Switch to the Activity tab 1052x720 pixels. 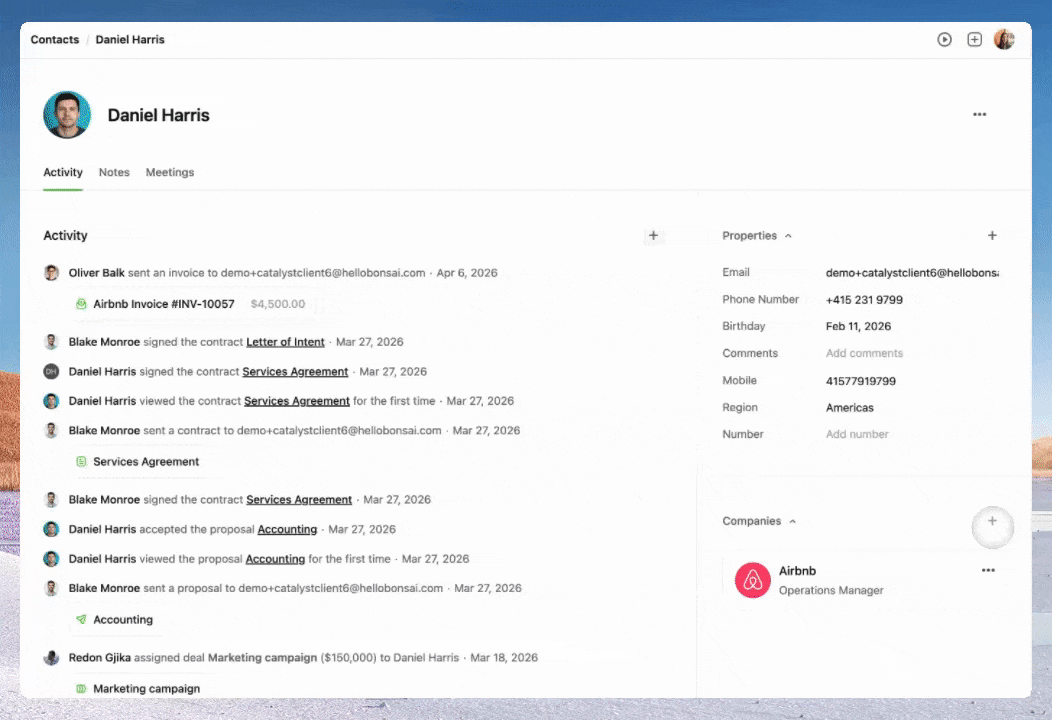63,172
